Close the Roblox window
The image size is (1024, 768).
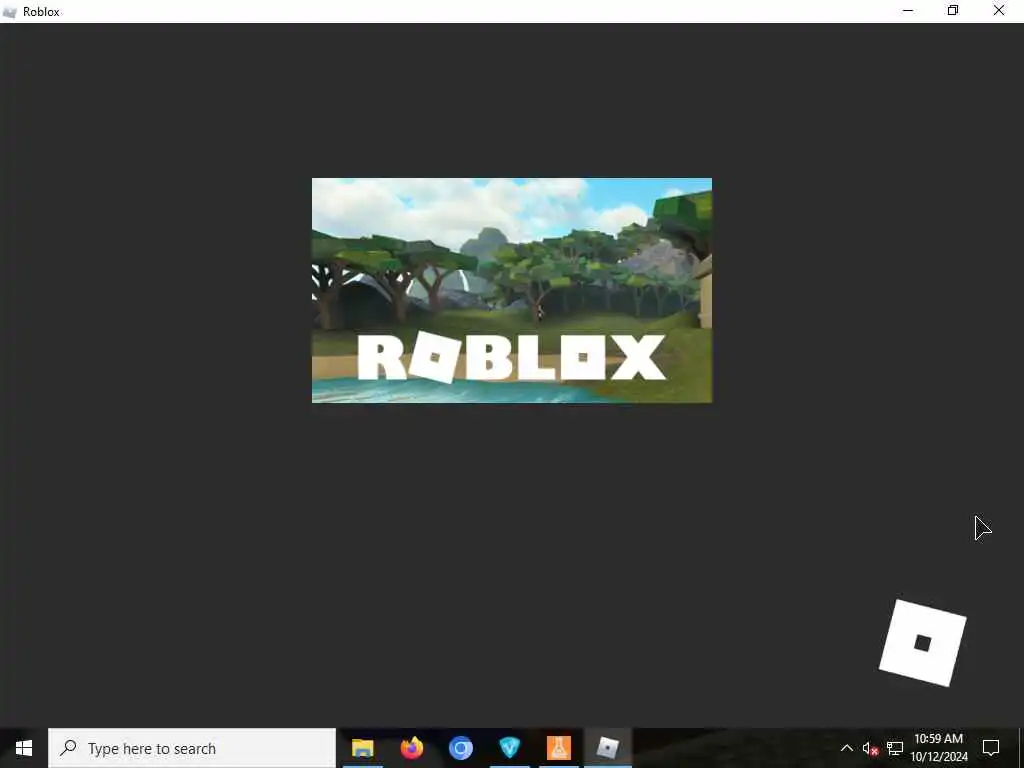coord(999,11)
